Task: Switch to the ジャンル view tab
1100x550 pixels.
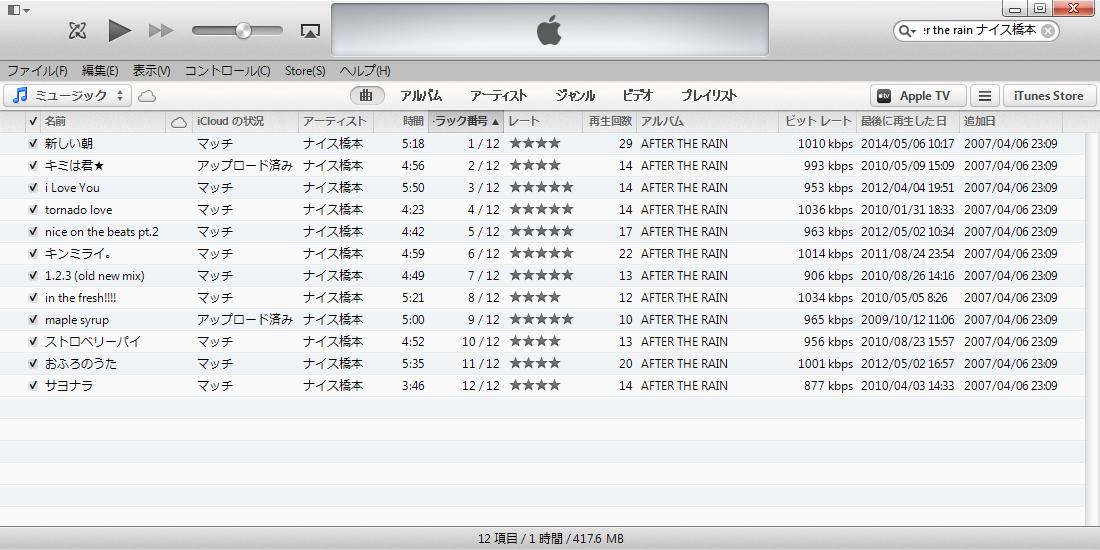Action: [575, 96]
